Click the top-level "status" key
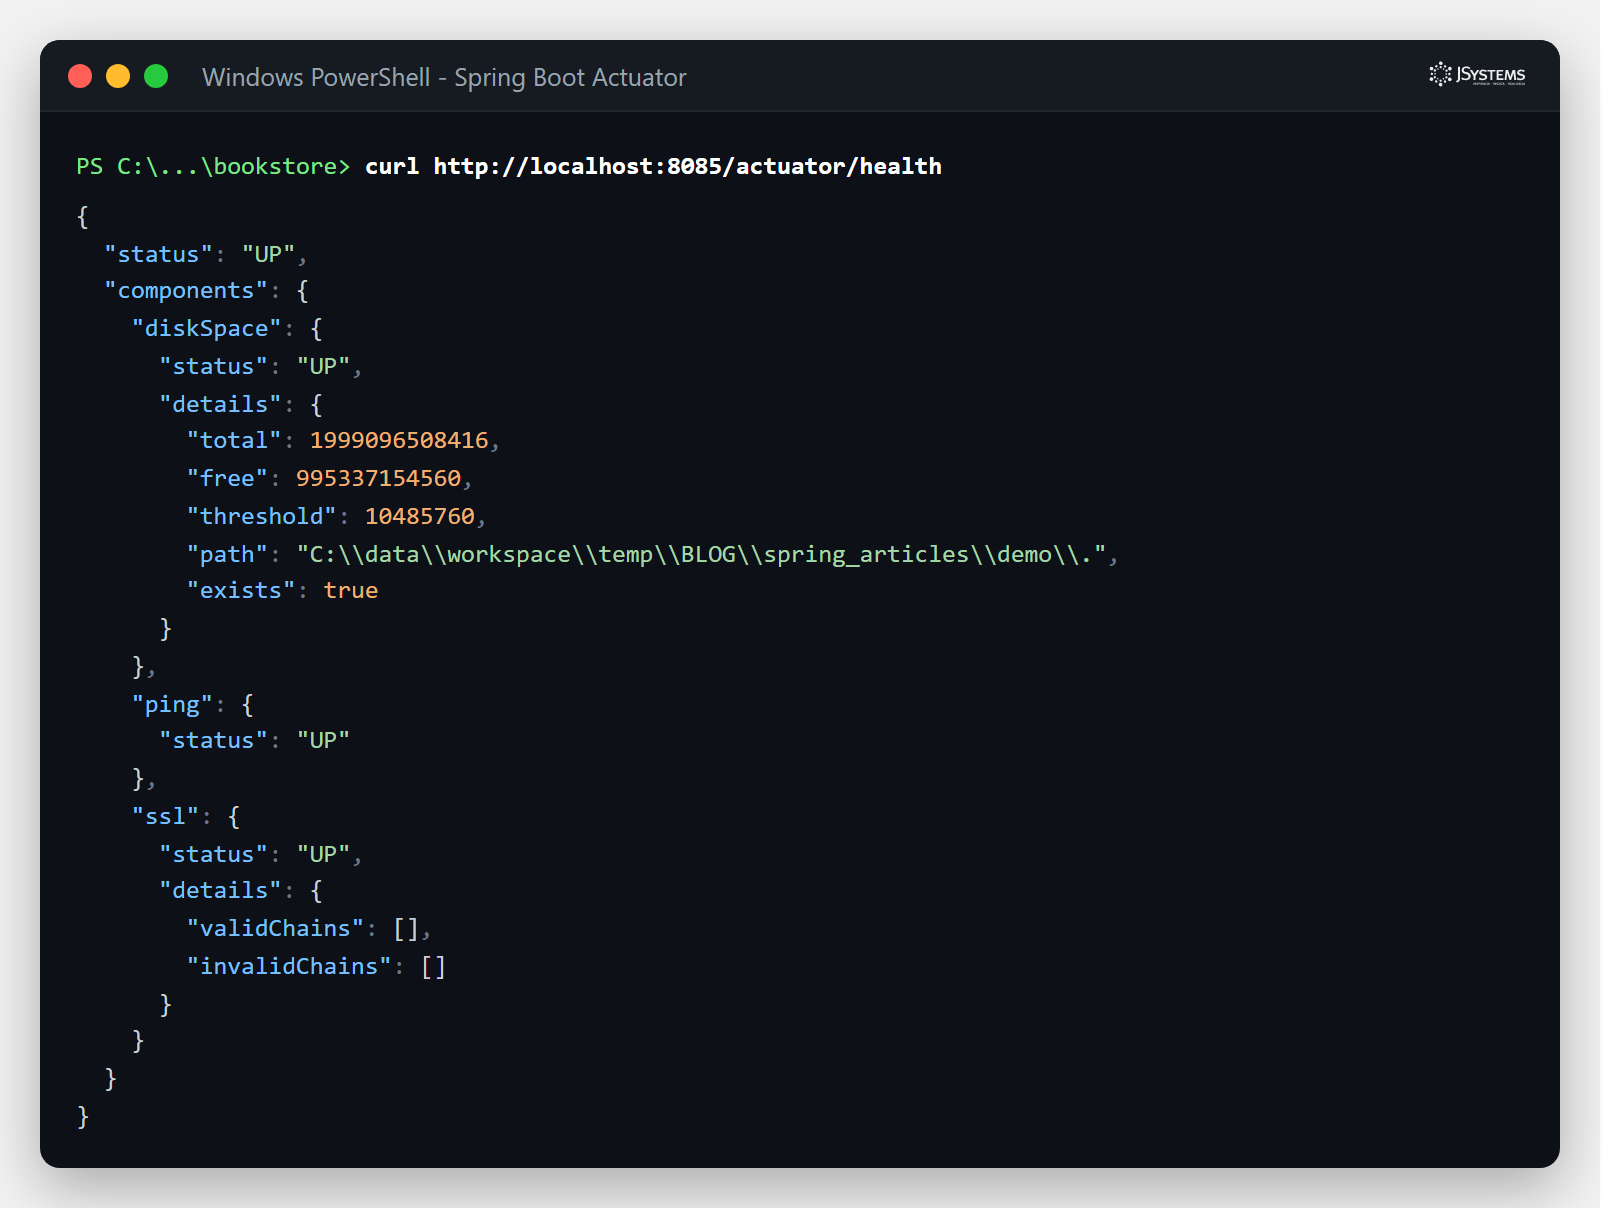Image resolution: width=1602 pixels, height=1208 pixels. pos(158,254)
